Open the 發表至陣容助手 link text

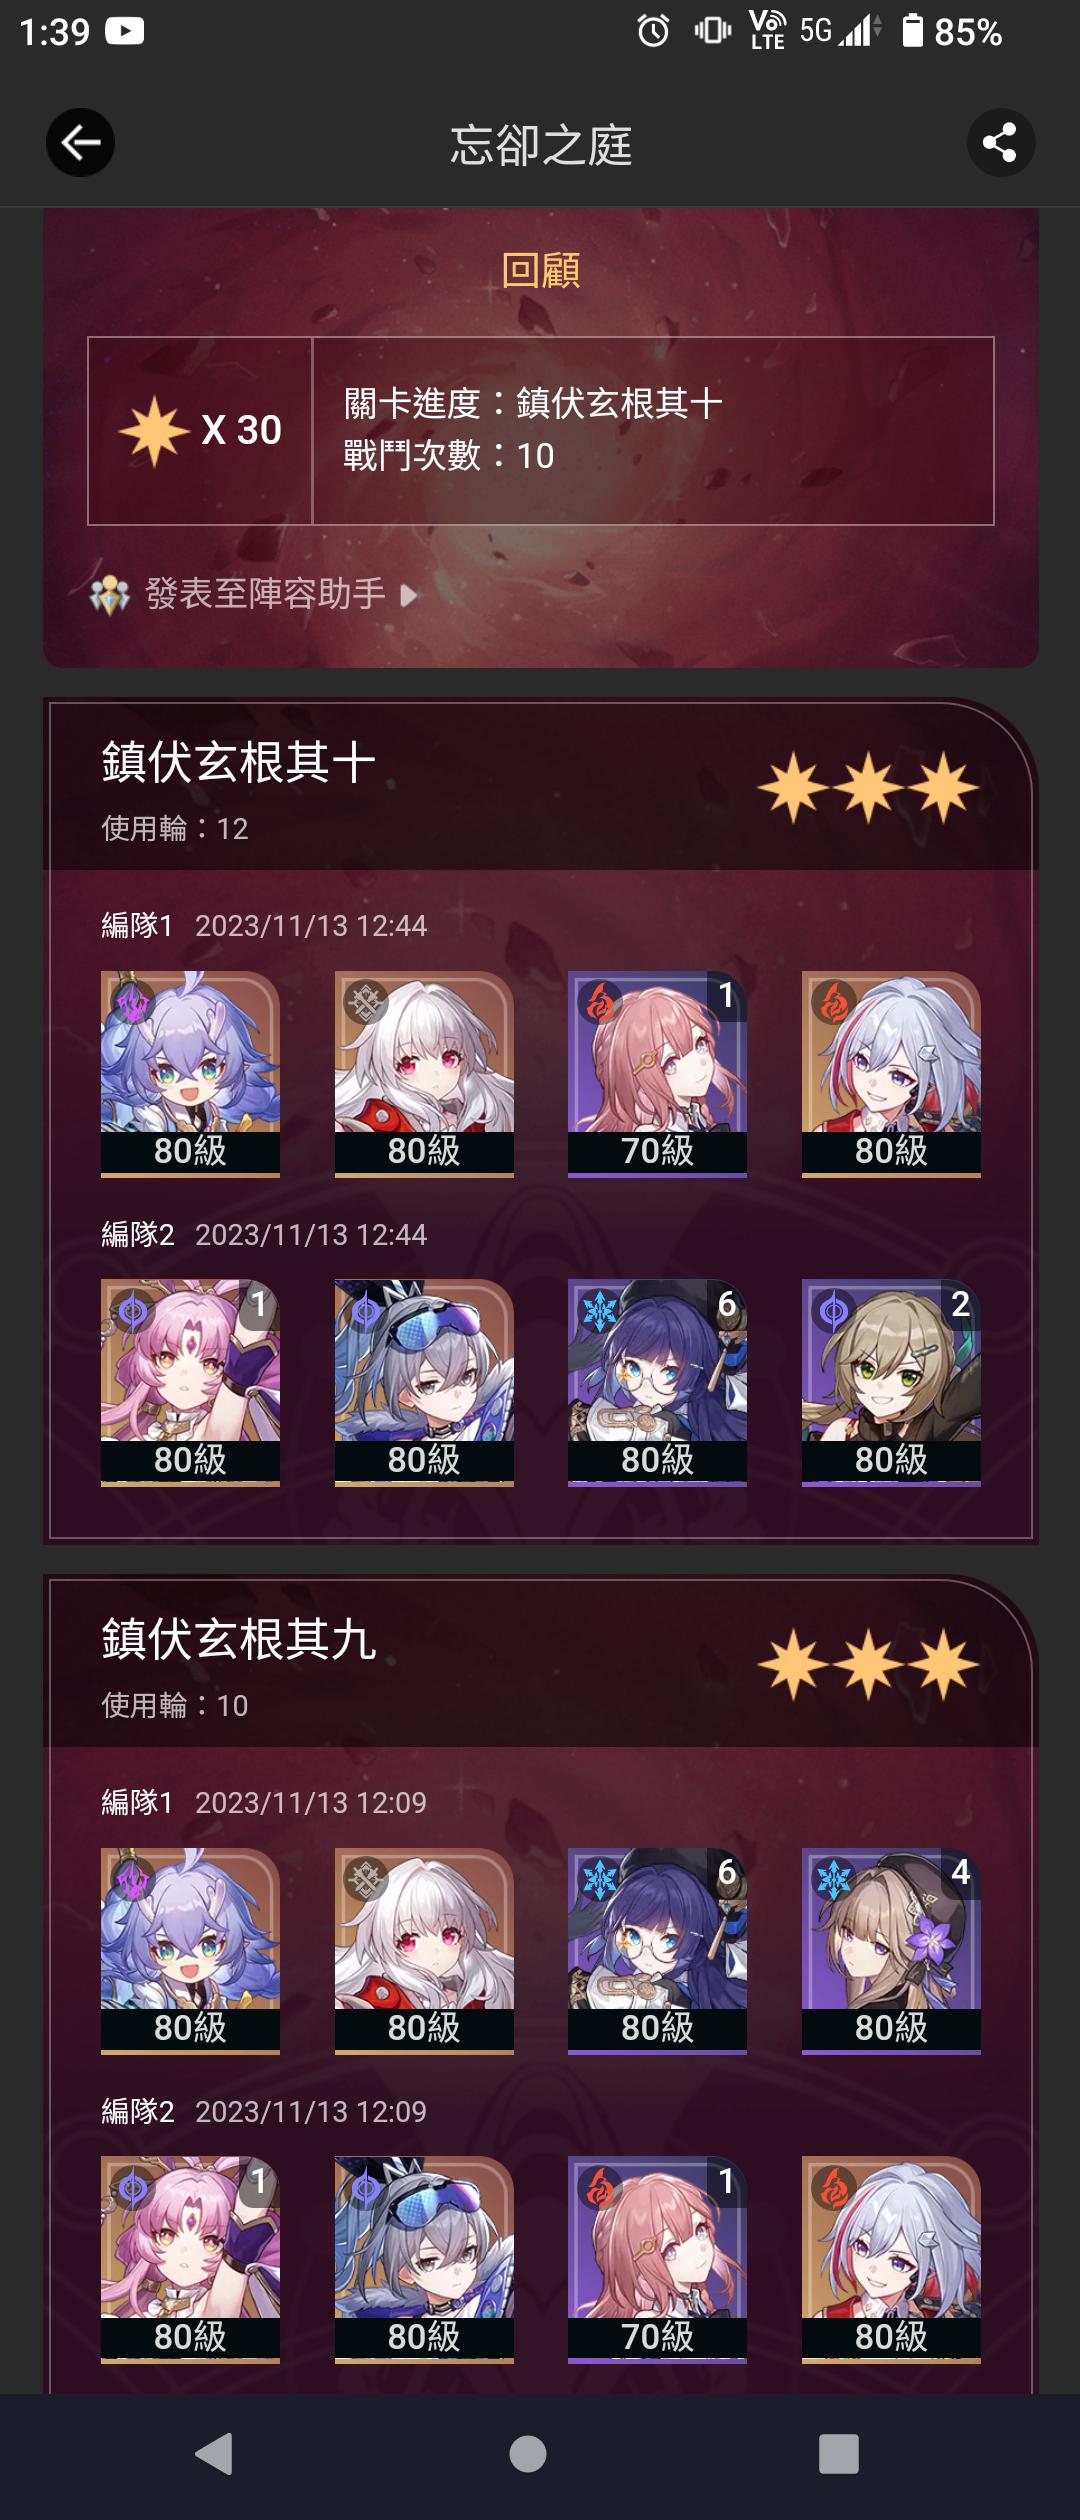(x=265, y=594)
